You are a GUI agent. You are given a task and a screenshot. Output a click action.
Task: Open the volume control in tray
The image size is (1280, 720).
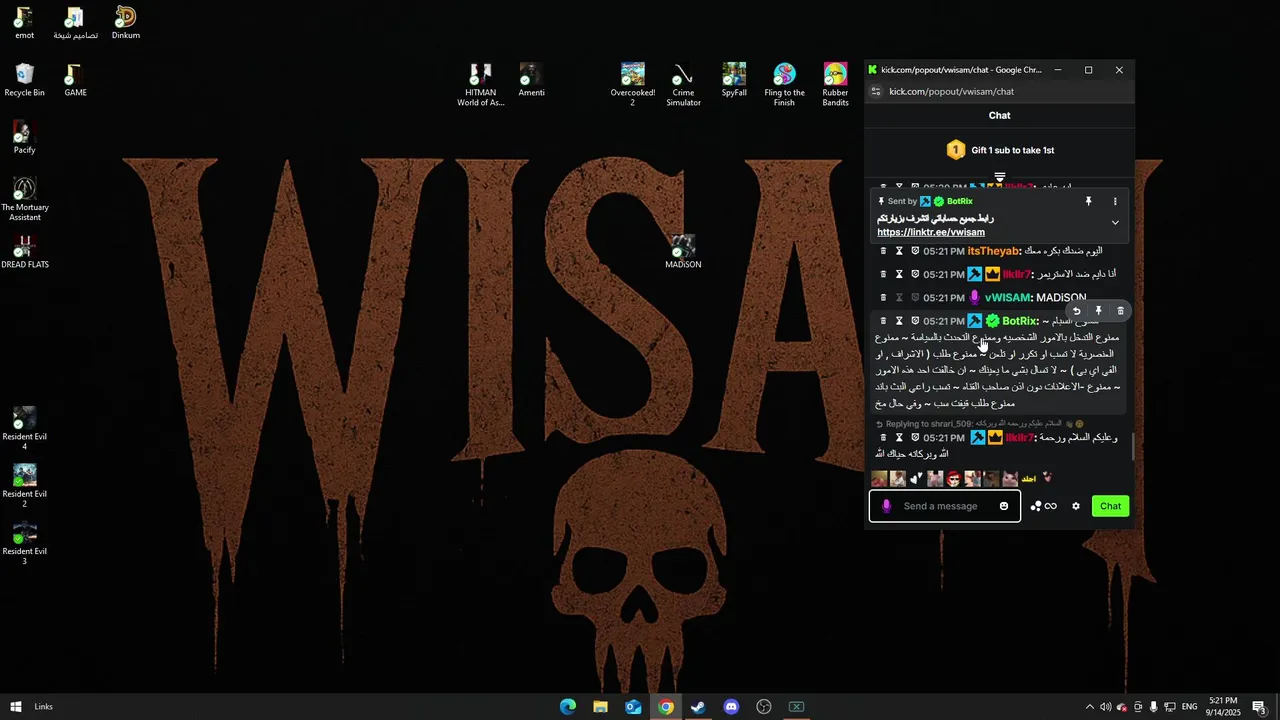point(1105,707)
